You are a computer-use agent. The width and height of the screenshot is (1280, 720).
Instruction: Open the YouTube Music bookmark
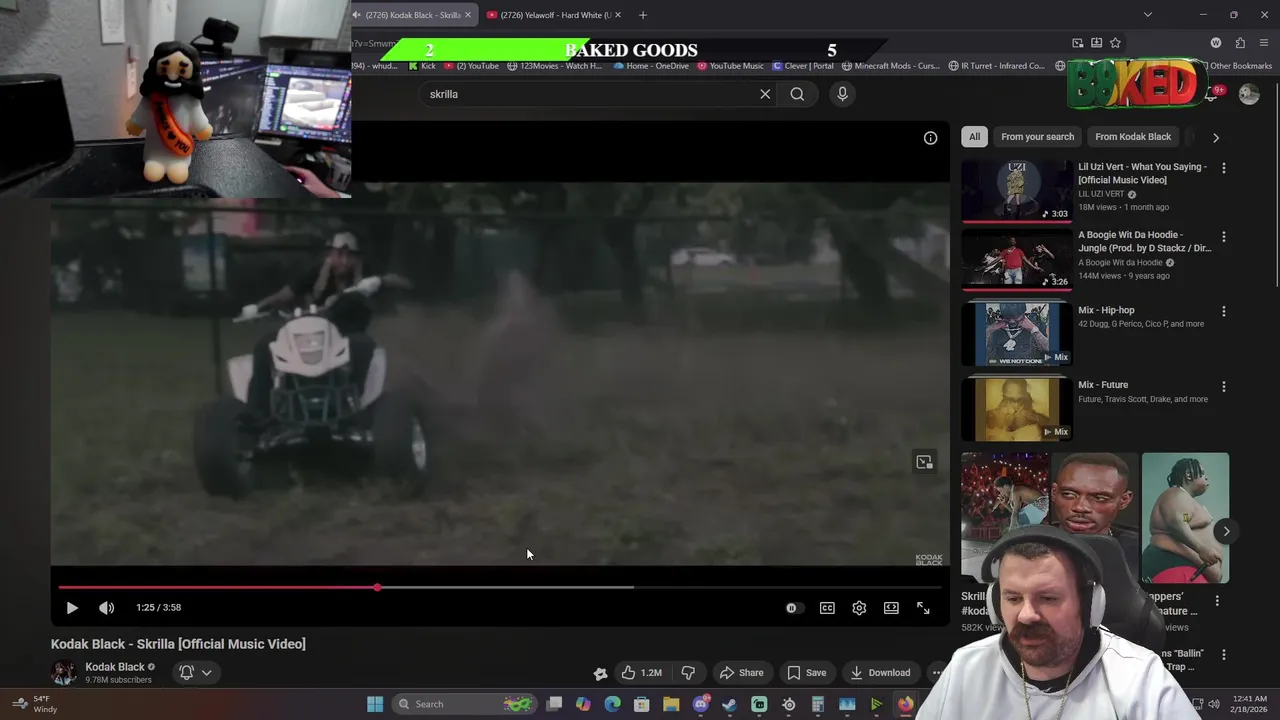pyautogui.click(x=730, y=66)
